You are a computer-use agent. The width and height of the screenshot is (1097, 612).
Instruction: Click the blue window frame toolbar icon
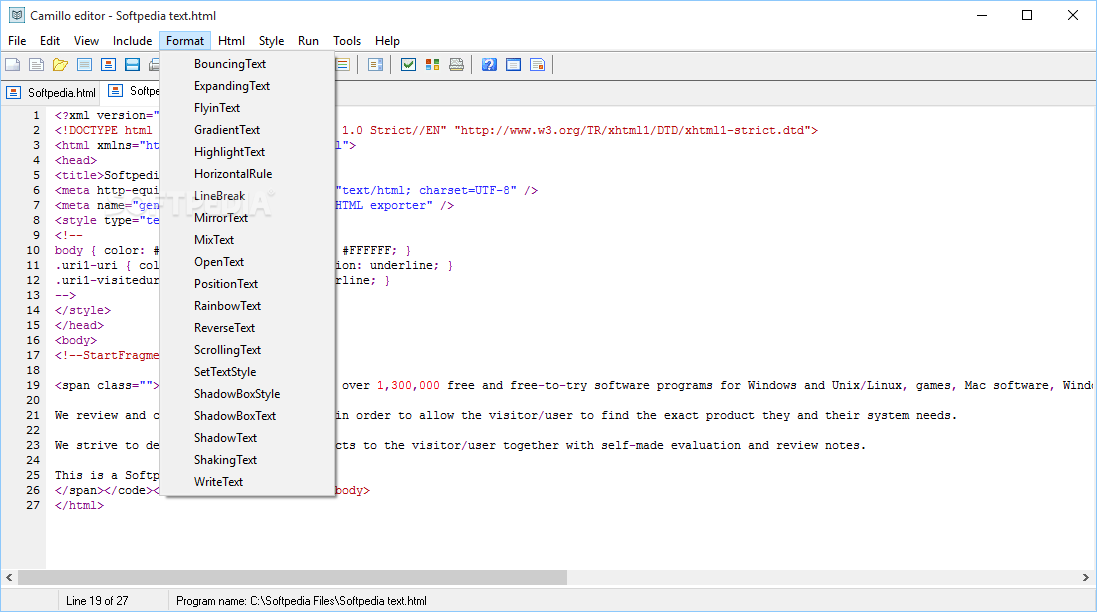click(514, 65)
